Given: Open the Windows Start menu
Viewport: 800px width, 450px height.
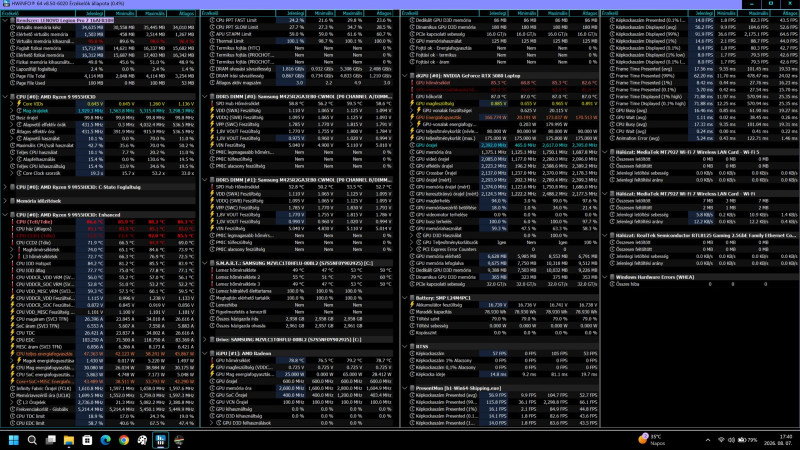Looking at the screenshot, I should (x=14, y=440).
